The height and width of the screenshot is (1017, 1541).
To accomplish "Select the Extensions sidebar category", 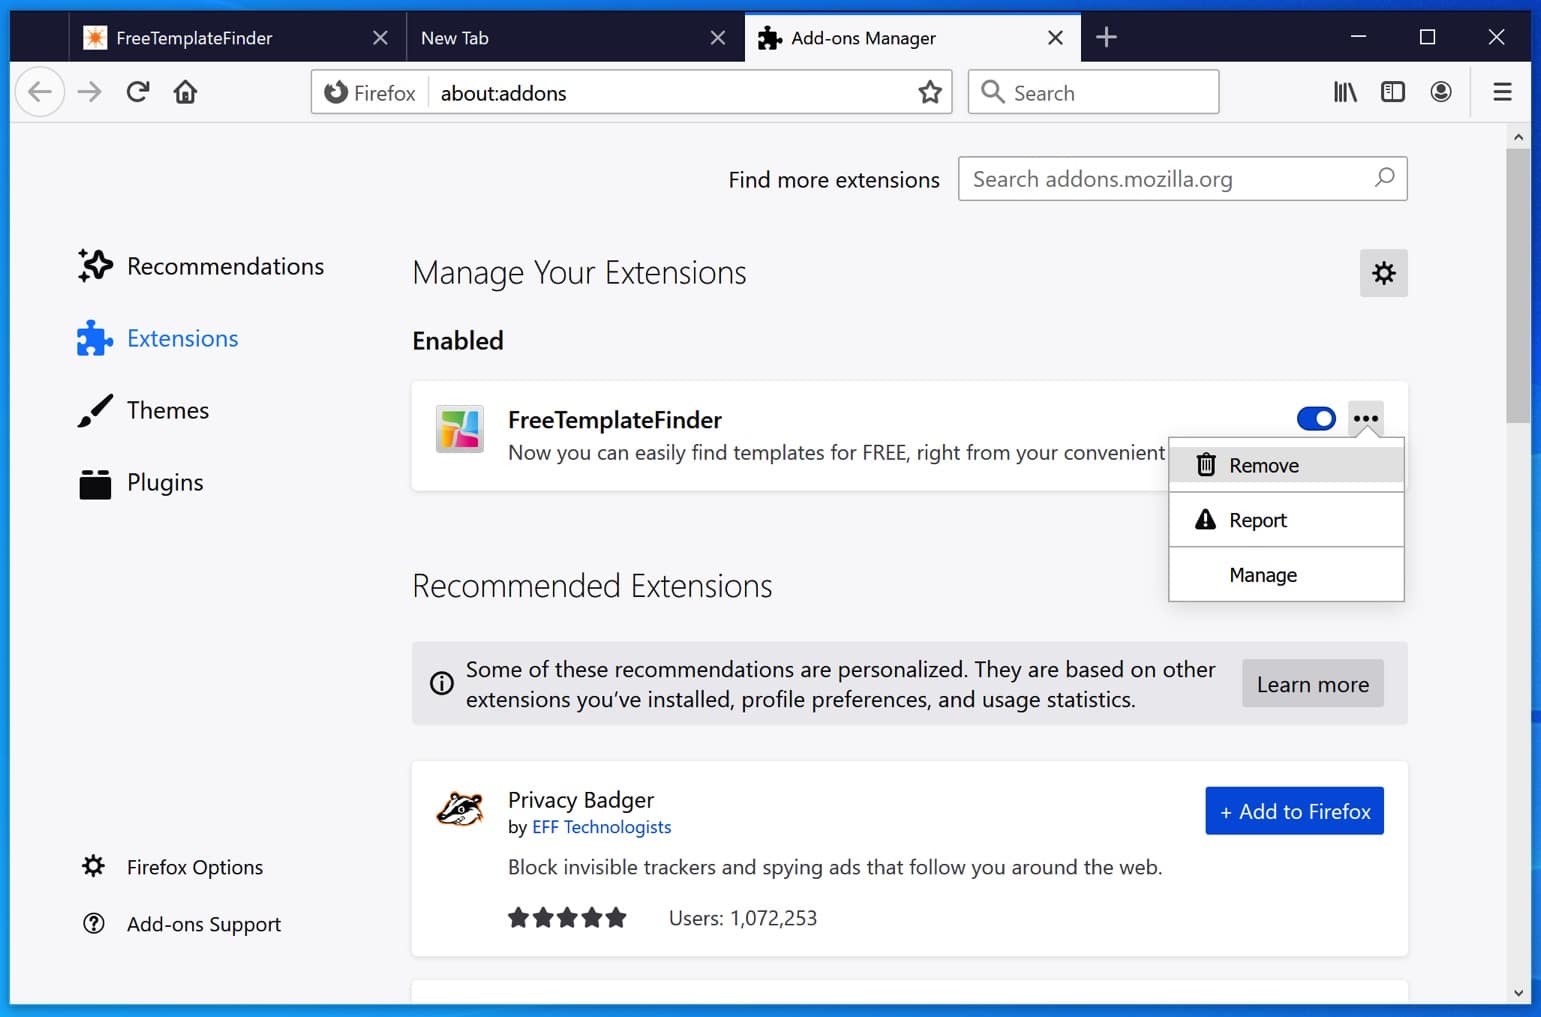I will click(158, 338).
